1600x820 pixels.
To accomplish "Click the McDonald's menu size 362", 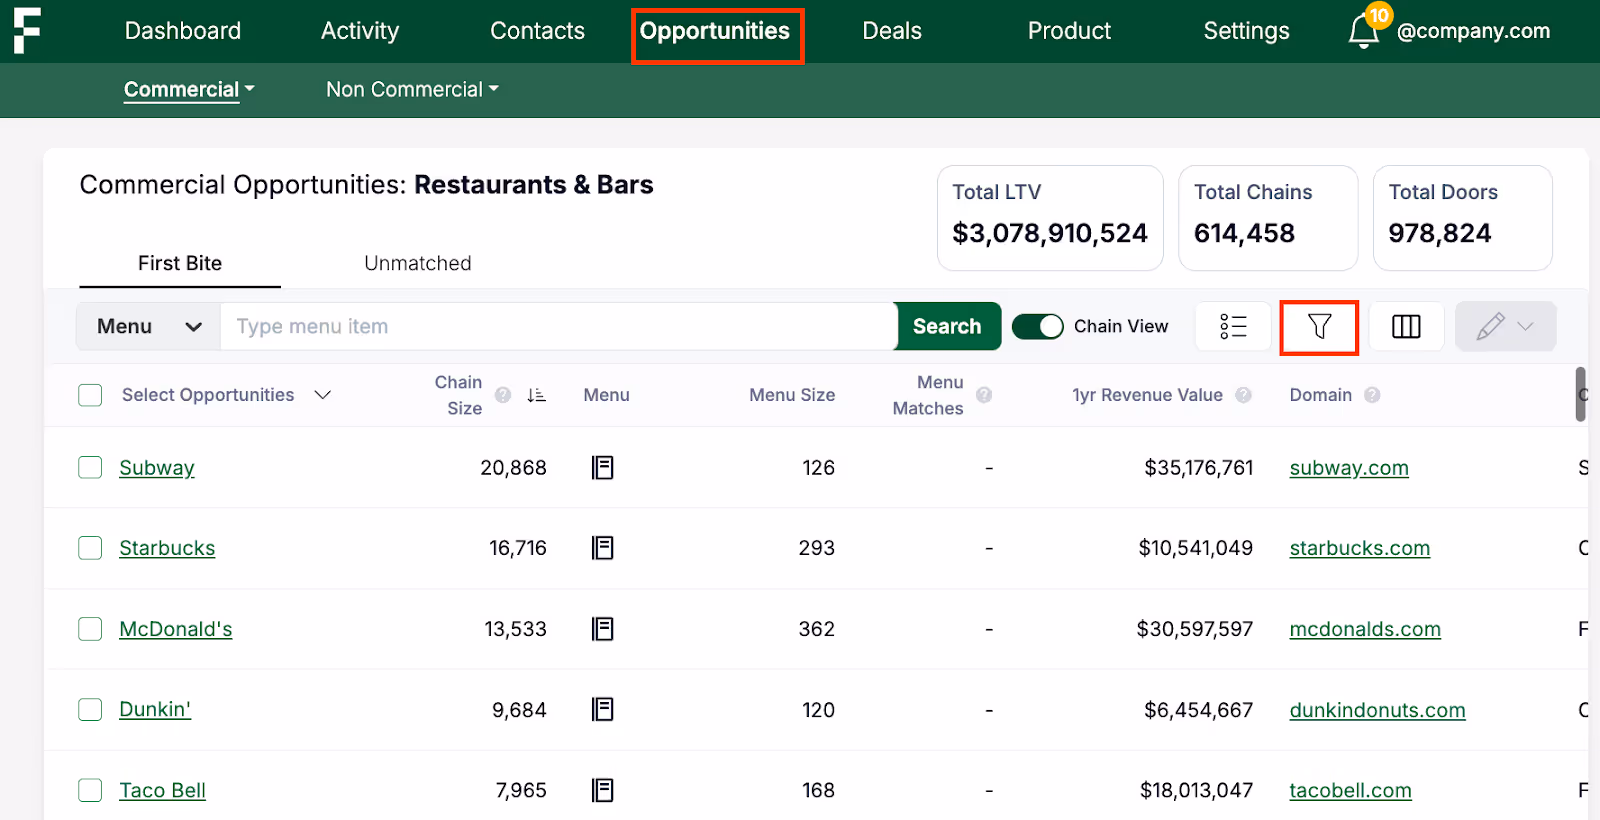I will click(816, 629).
